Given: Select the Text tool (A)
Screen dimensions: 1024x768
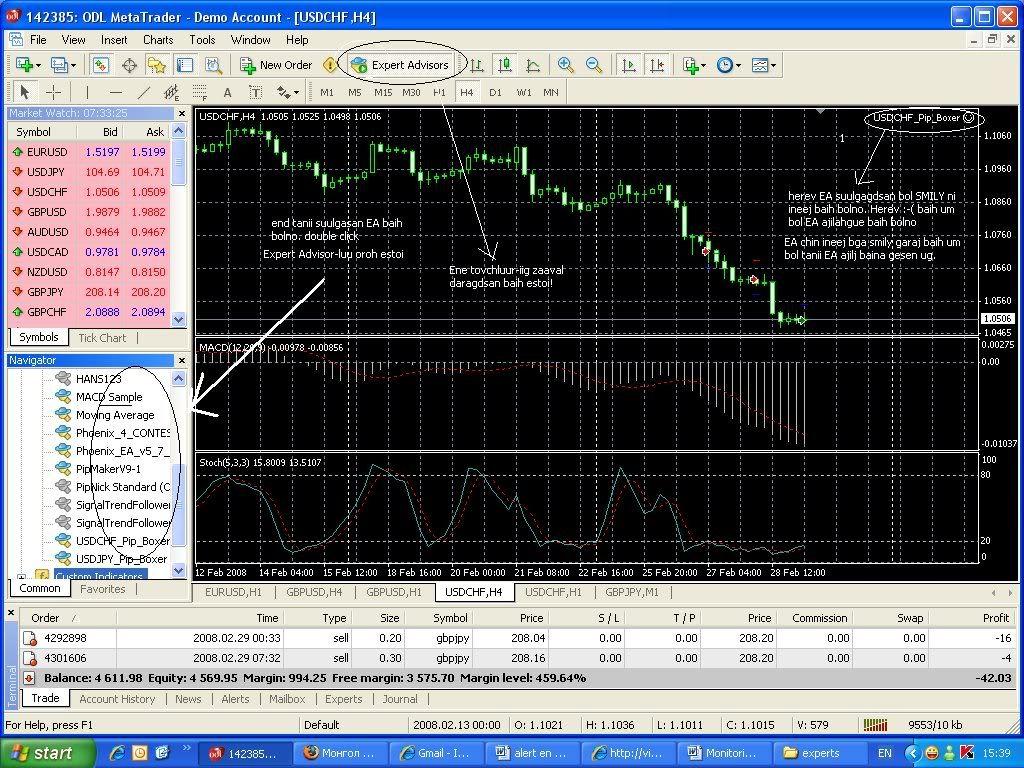Looking at the screenshot, I should 227,92.
